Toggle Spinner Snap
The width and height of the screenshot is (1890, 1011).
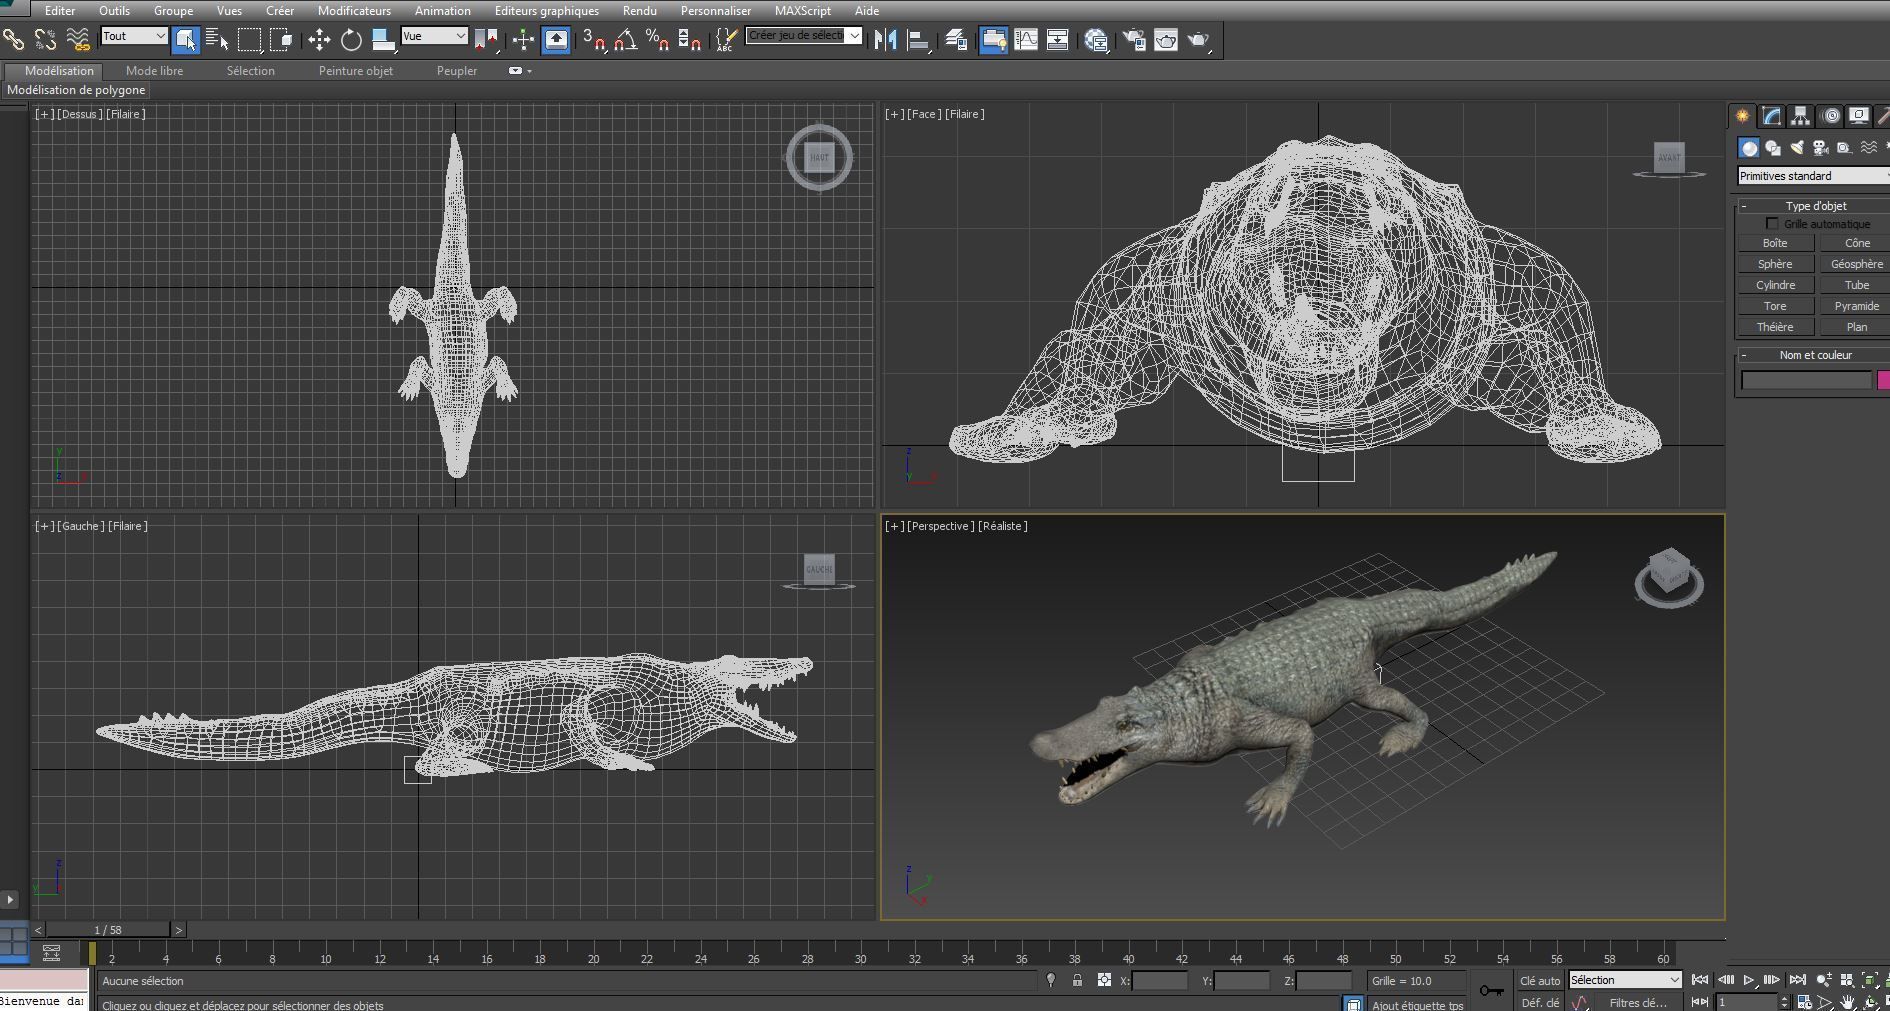690,40
